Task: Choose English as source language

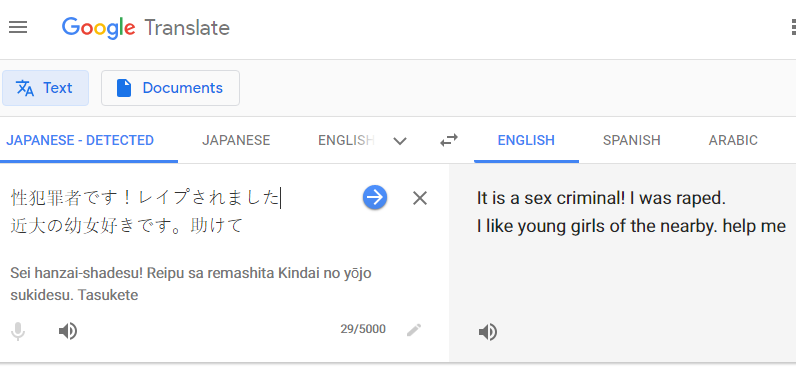Action: tap(346, 140)
